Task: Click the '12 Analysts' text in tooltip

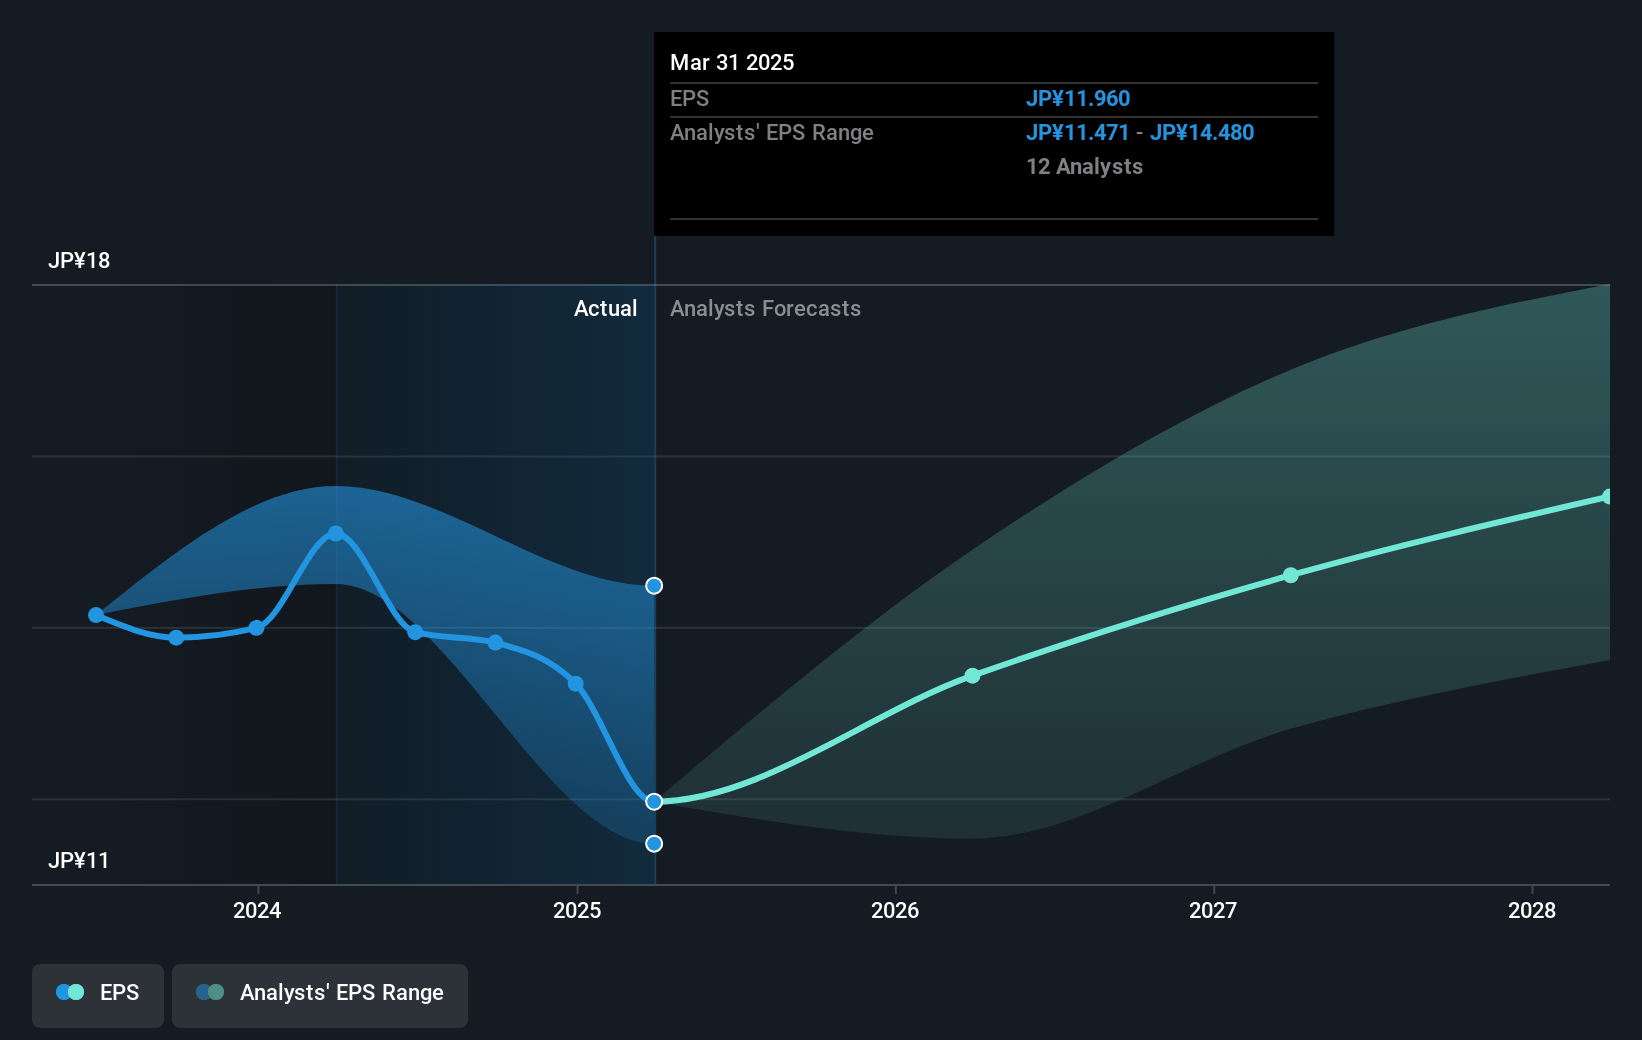Action: pos(1084,167)
